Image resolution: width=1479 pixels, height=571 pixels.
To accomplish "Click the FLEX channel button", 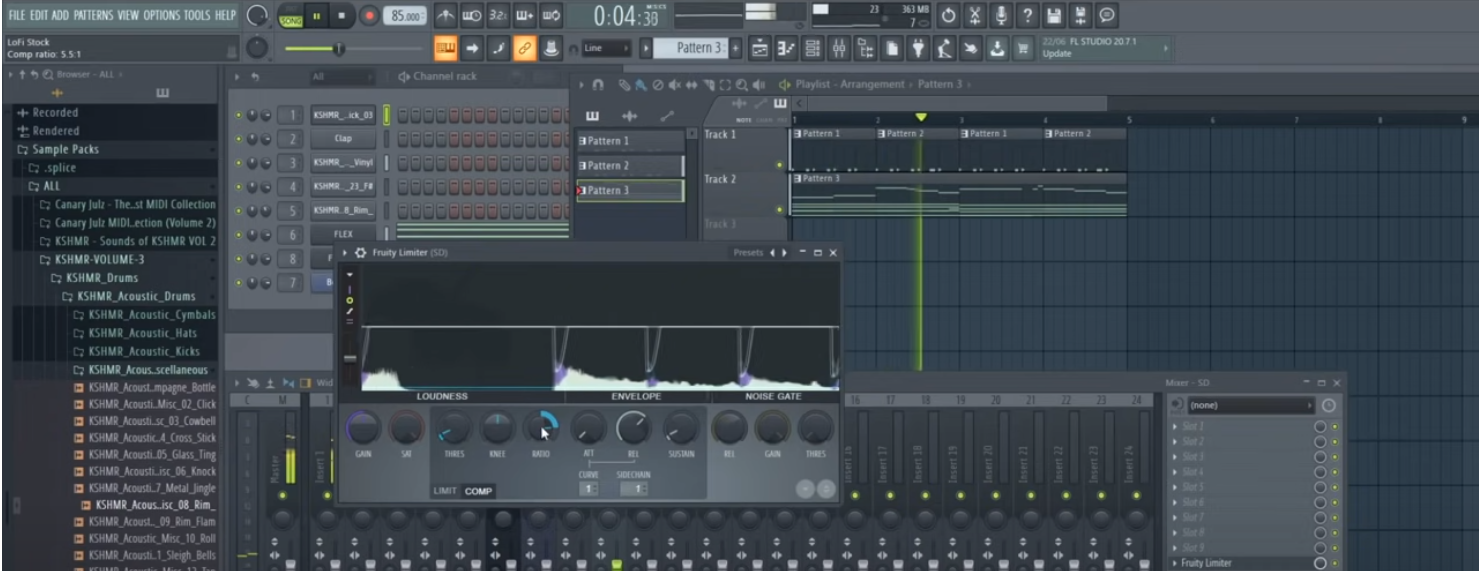I will (x=343, y=234).
